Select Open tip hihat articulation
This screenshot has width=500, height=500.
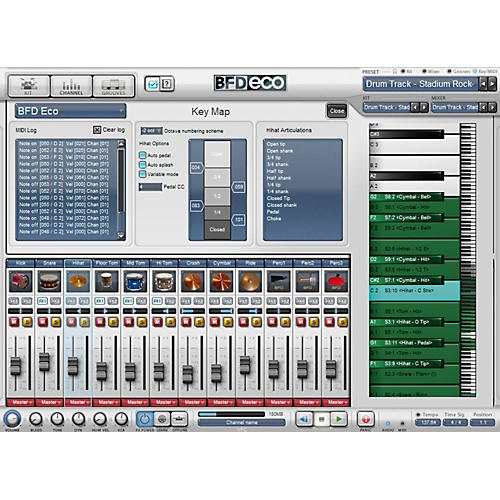coord(276,144)
